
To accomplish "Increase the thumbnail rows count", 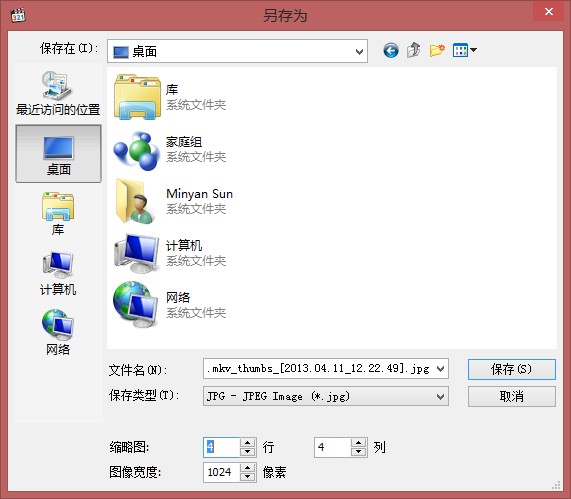I will click(x=248, y=443).
